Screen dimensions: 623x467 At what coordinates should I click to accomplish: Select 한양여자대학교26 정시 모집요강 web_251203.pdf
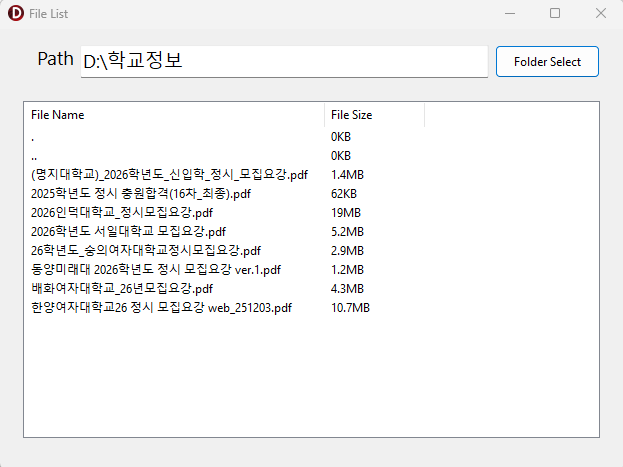tap(161, 308)
